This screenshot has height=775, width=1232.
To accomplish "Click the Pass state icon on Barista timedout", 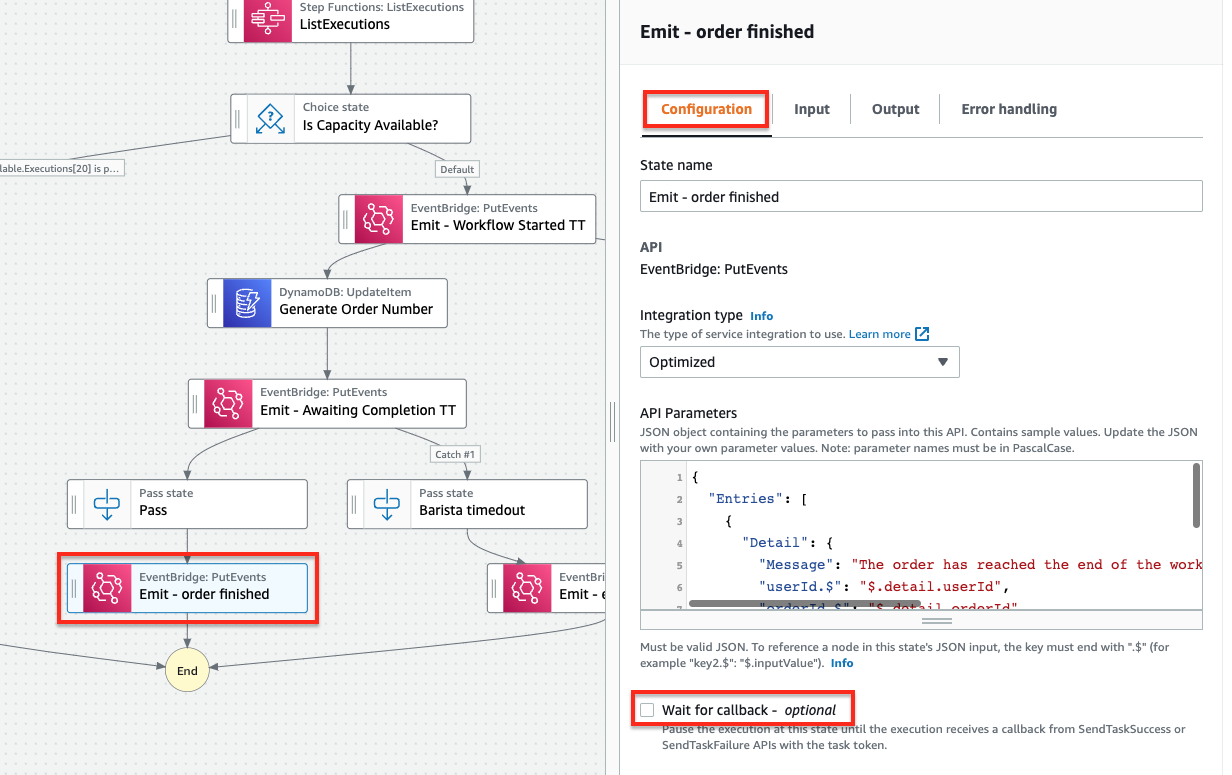I will click(387, 503).
